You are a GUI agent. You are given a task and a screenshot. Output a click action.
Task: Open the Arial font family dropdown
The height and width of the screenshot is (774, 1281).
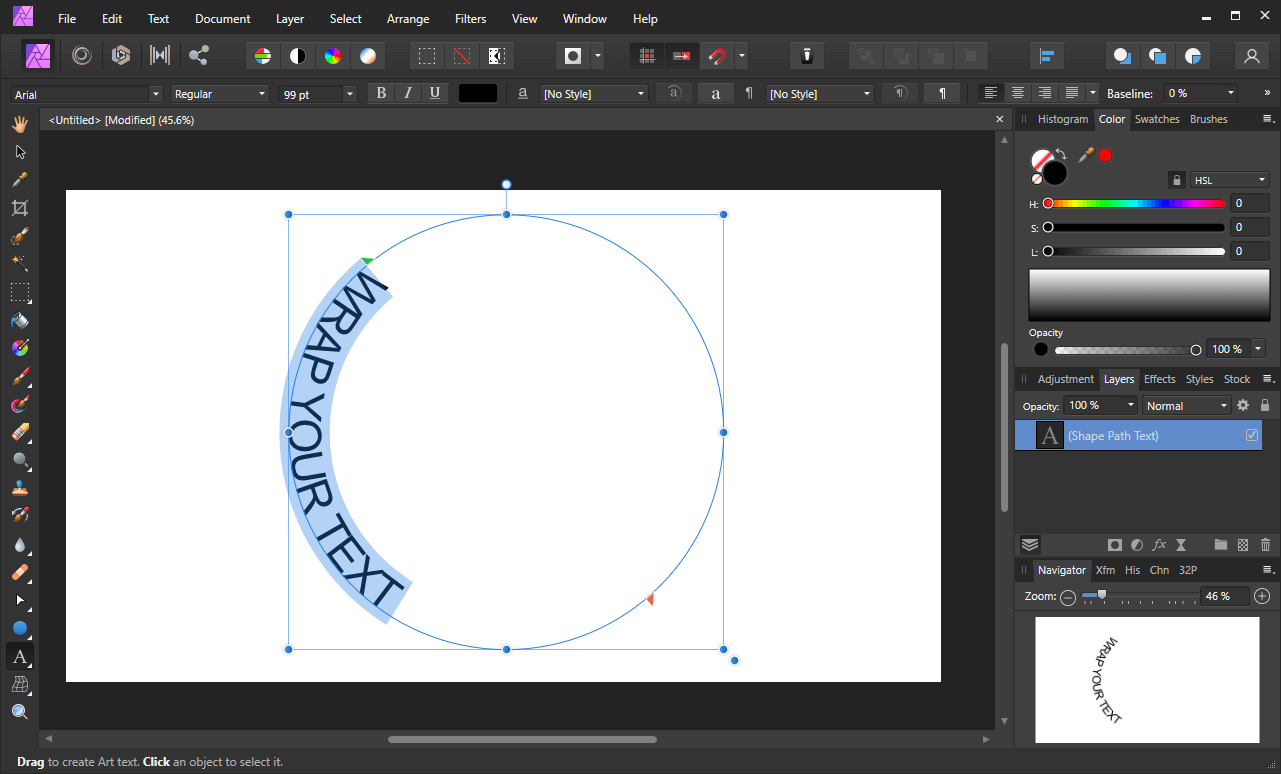(86, 94)
